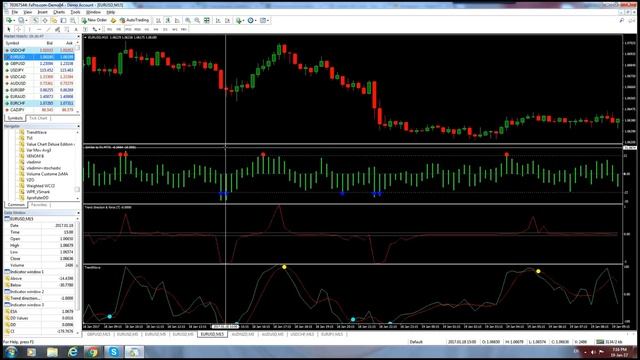
Task: Switch to the M1 timeframe
Action: pyautogui.click(x=109, y=29)
